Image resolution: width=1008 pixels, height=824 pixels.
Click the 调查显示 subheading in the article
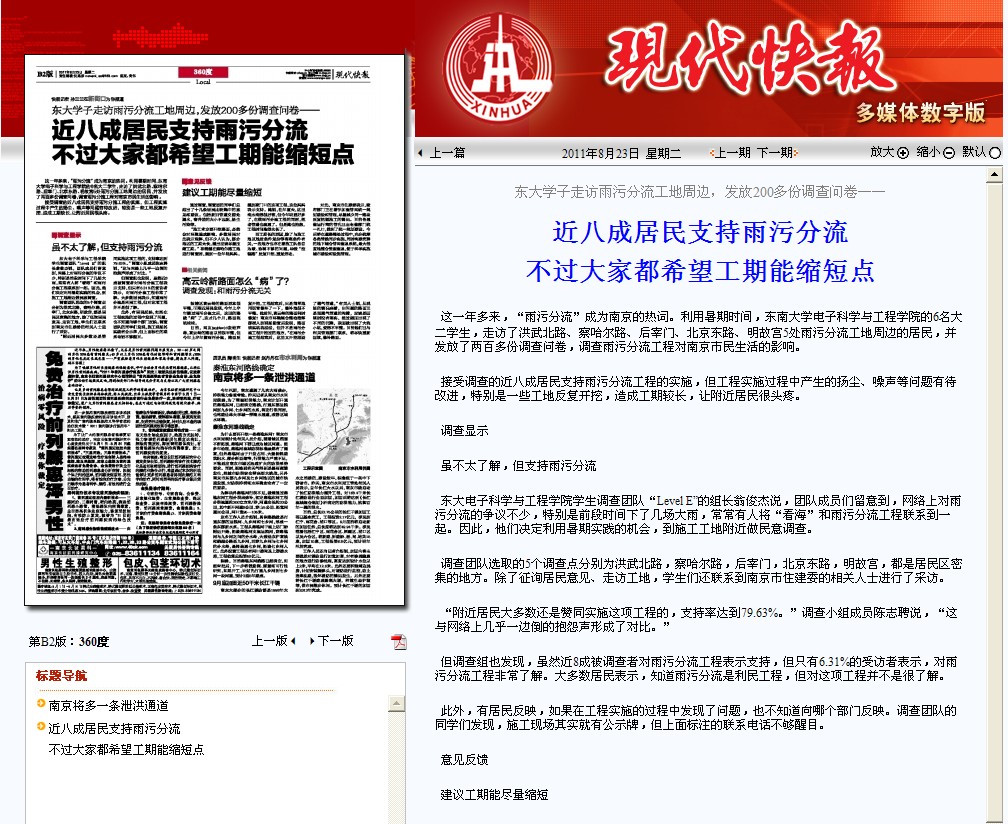point(464,431)
